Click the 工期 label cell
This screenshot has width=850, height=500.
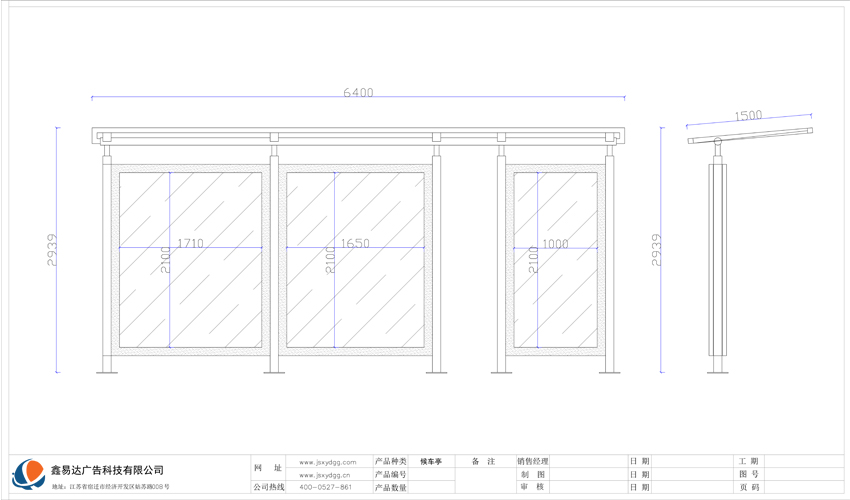(749, 461)
